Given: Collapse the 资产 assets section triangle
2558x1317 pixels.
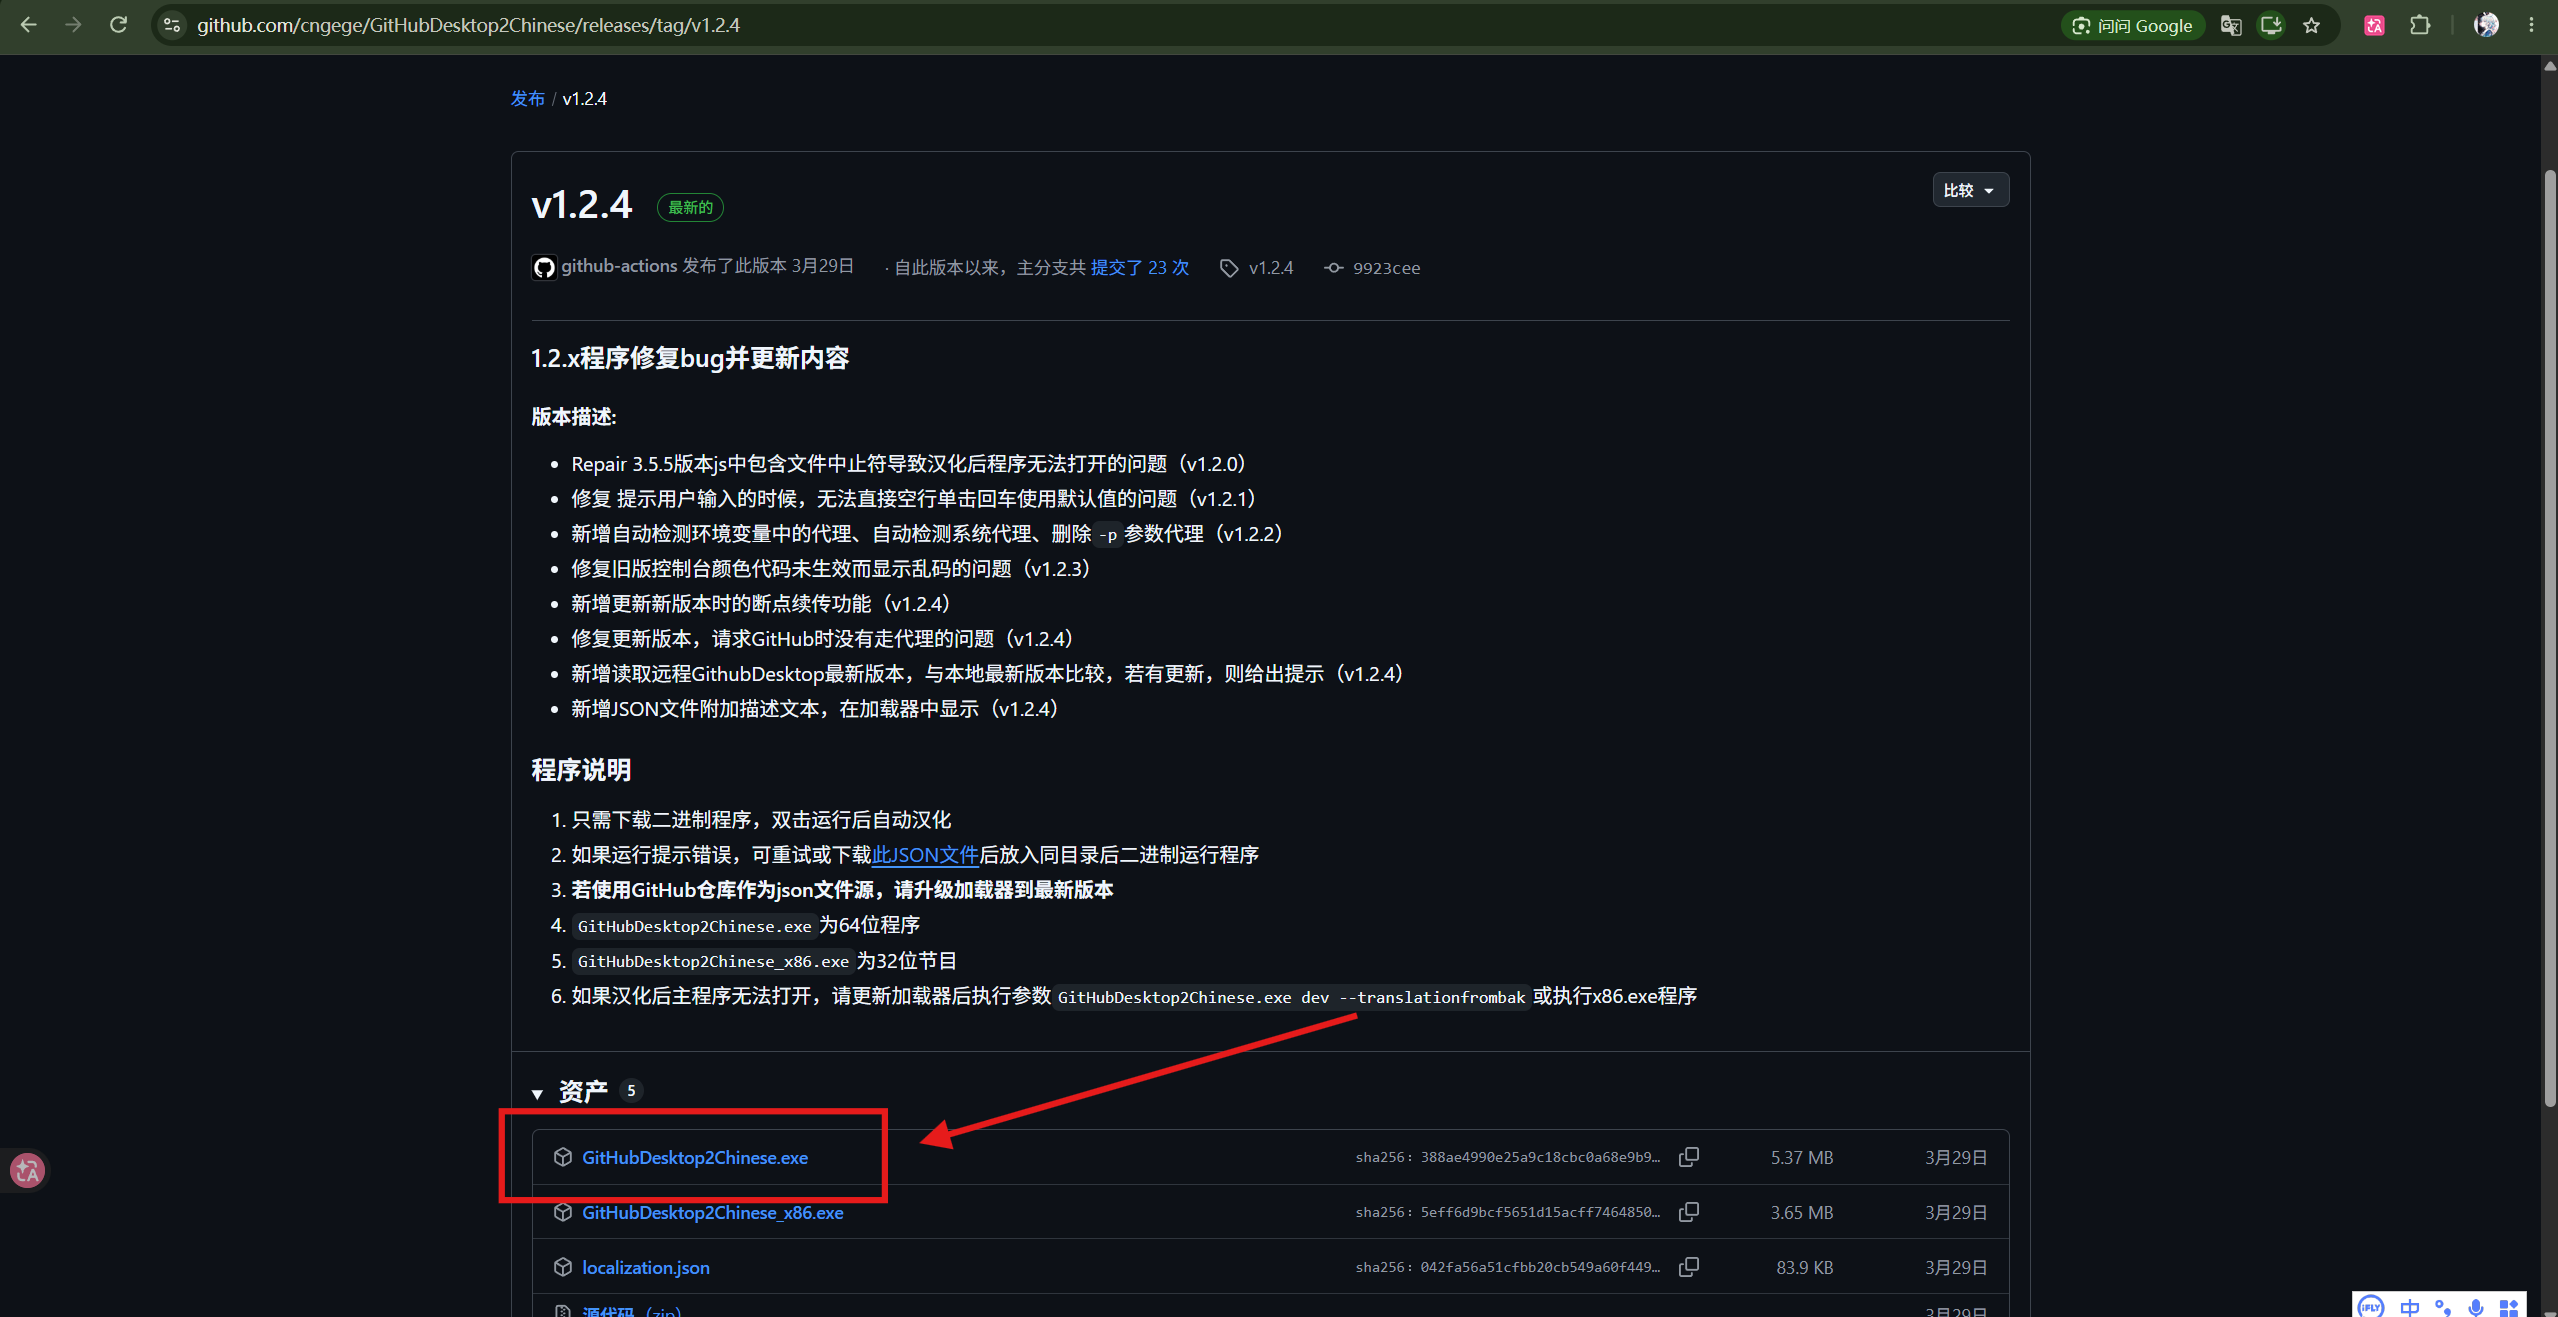Looking at the screenshot, I should [x=537, y=1094].
